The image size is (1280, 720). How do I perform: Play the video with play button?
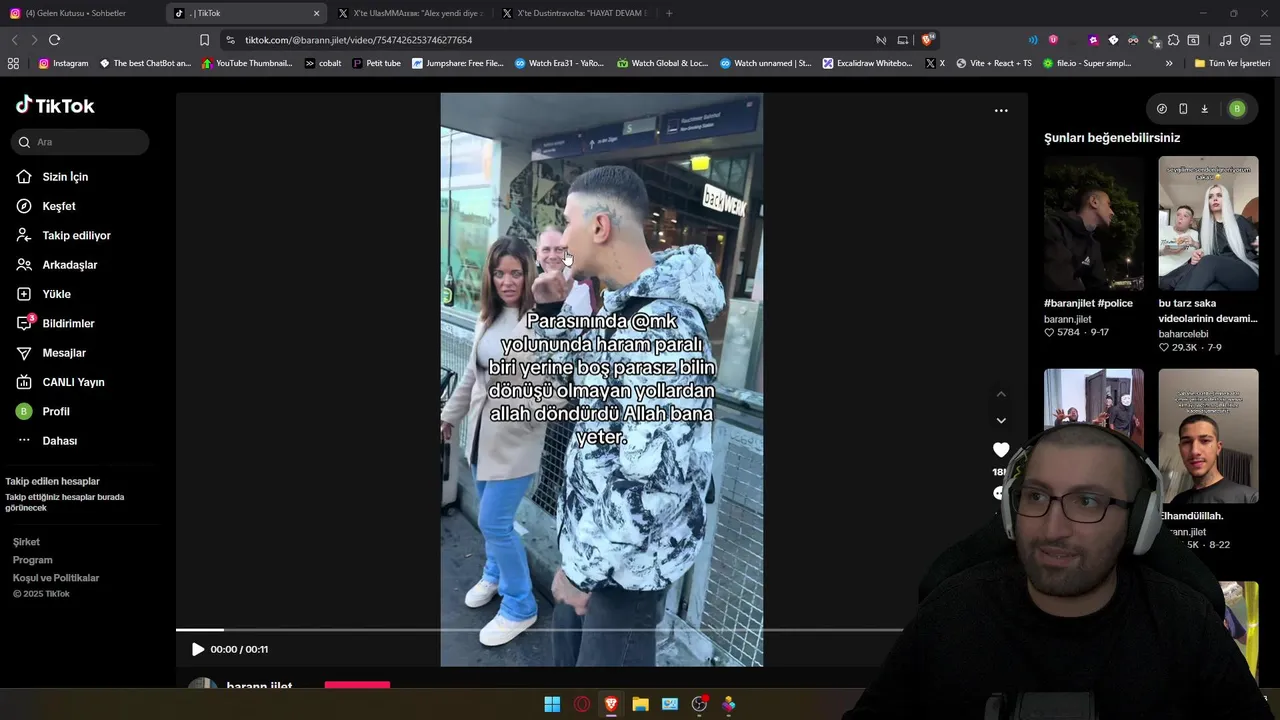[x=197, y=649]
